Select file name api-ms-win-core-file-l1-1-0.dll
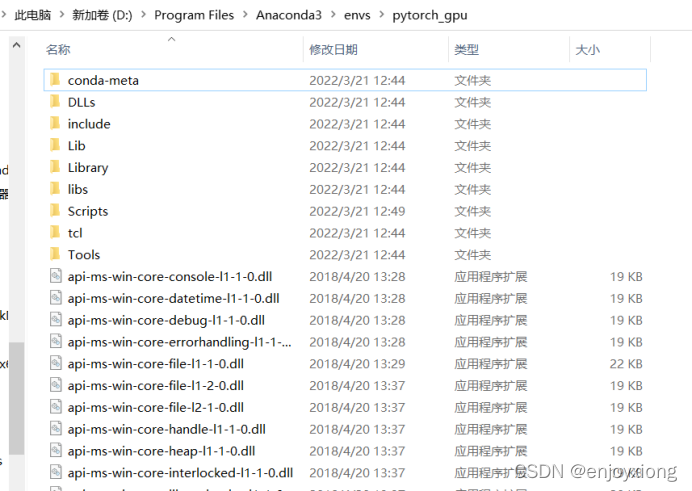This screenshot has width=692, height=491. tap(156, 364)
